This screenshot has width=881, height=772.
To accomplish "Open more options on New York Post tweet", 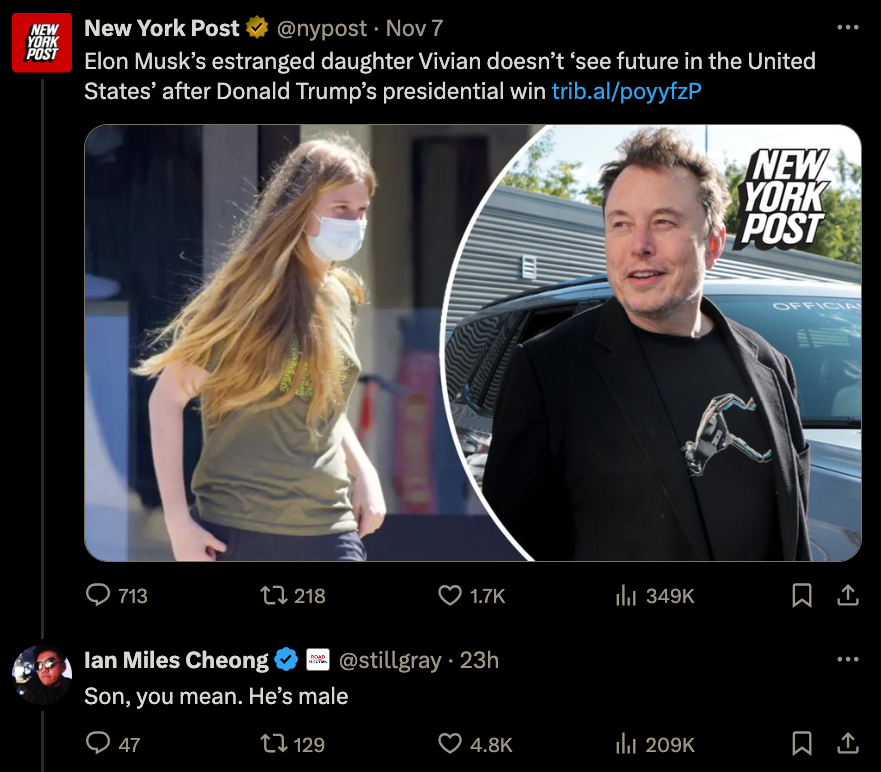I will 847,27.
